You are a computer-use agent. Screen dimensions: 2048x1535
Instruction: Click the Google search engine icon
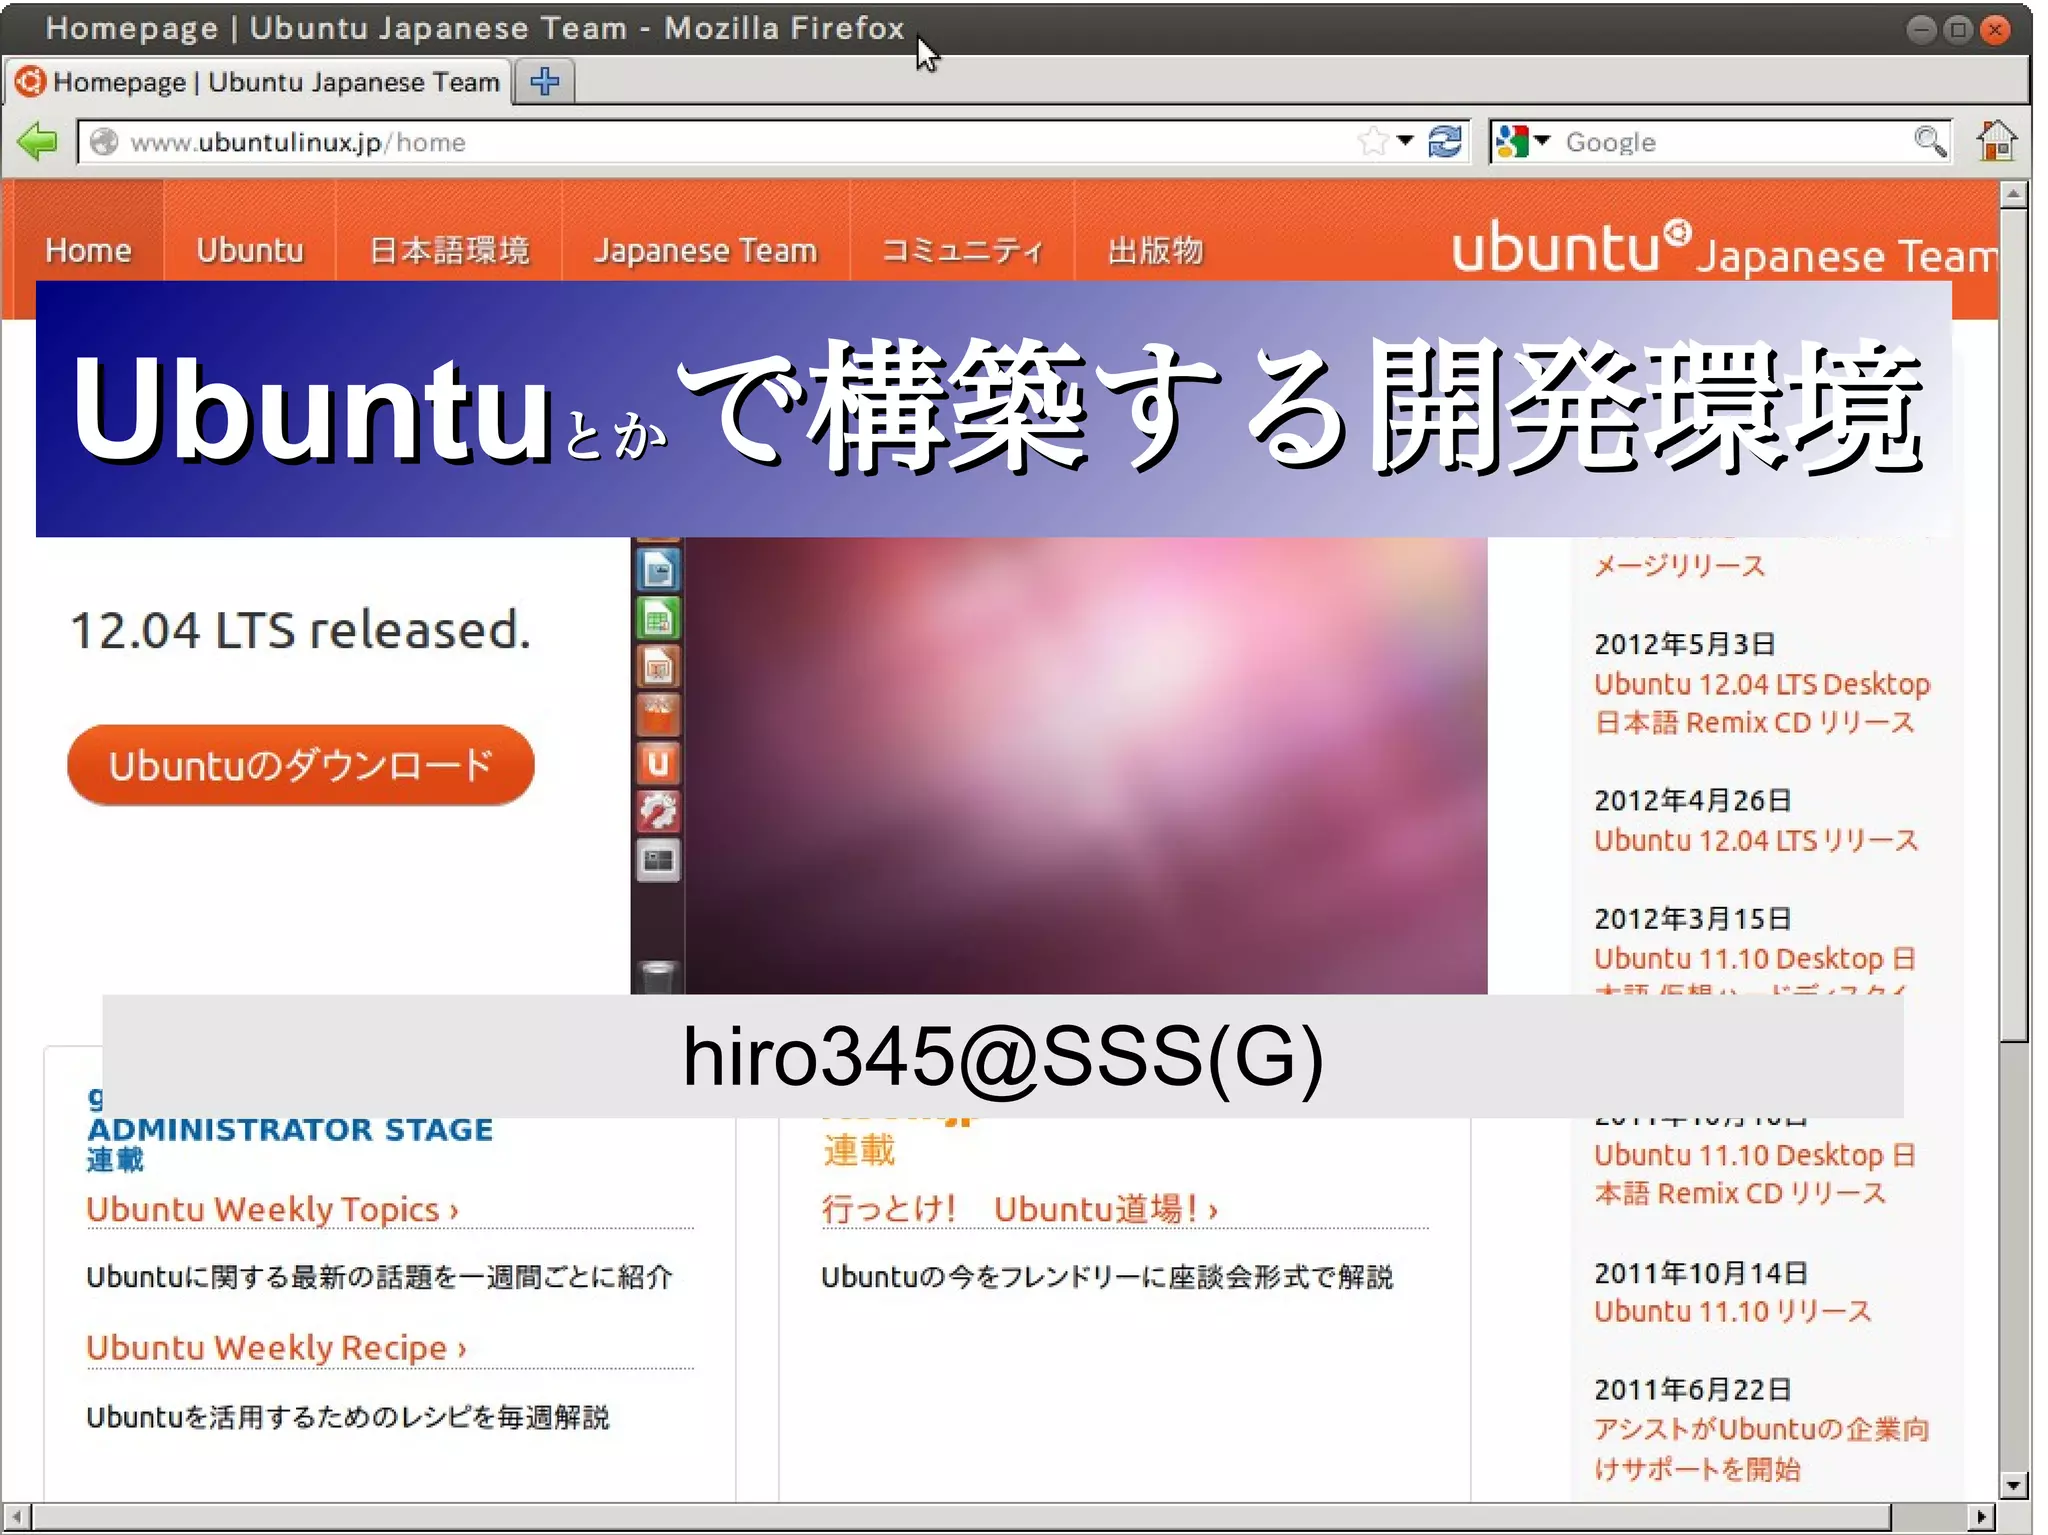point(1512,142)
